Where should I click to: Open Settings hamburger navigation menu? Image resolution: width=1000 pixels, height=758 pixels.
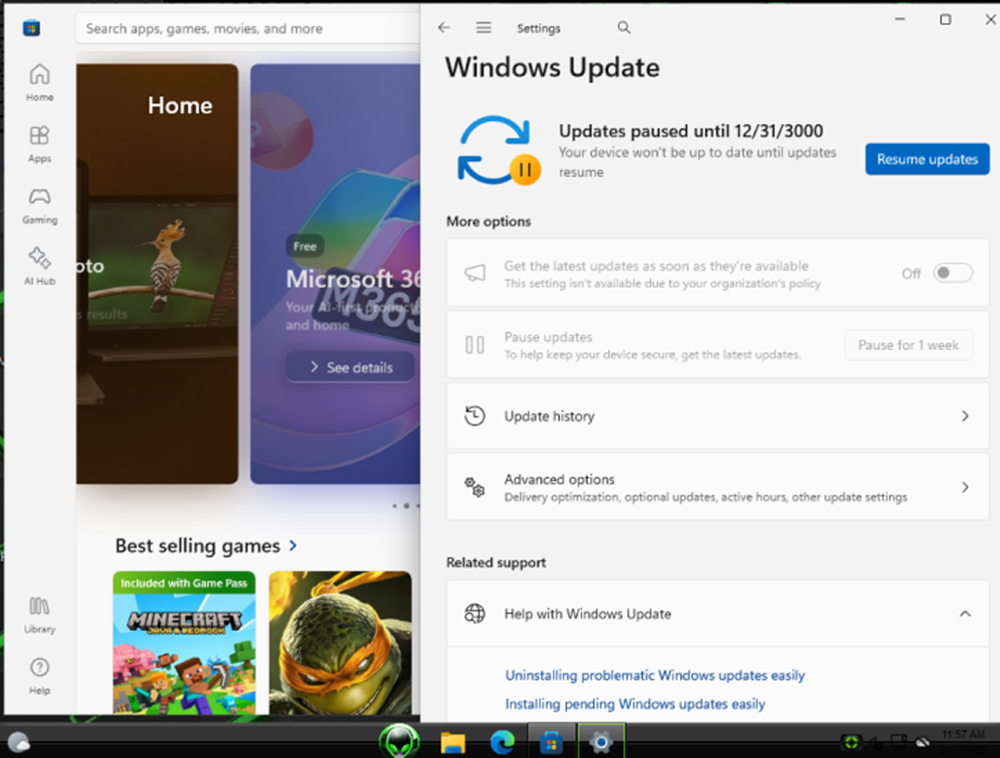tap(484, 28)
